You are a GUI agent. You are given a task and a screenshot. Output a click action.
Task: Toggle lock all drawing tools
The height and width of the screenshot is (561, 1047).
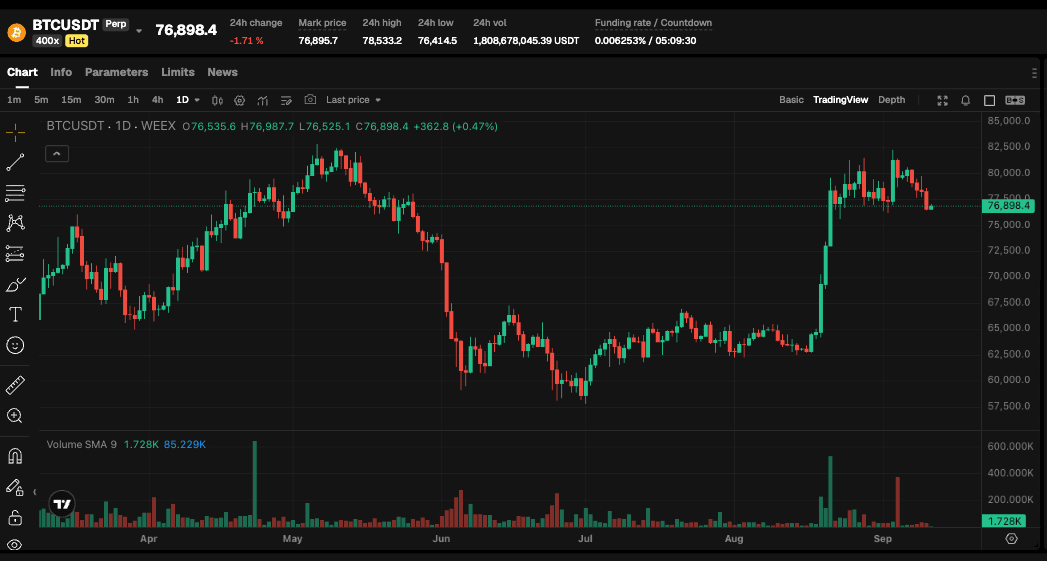[15, 518]
